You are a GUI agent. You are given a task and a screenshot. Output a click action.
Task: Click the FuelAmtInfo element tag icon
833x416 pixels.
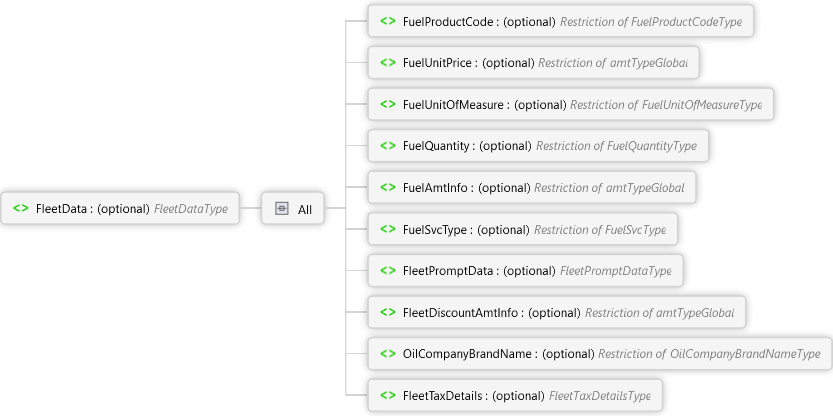(387, 188)
